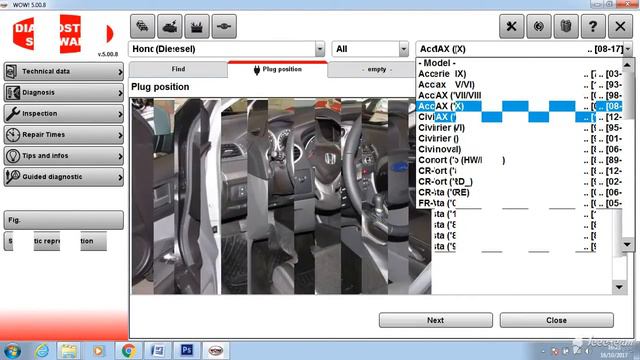Click the model list scroll-down arrow
This screenshot has height=360, width=640.
click(627, 244)
